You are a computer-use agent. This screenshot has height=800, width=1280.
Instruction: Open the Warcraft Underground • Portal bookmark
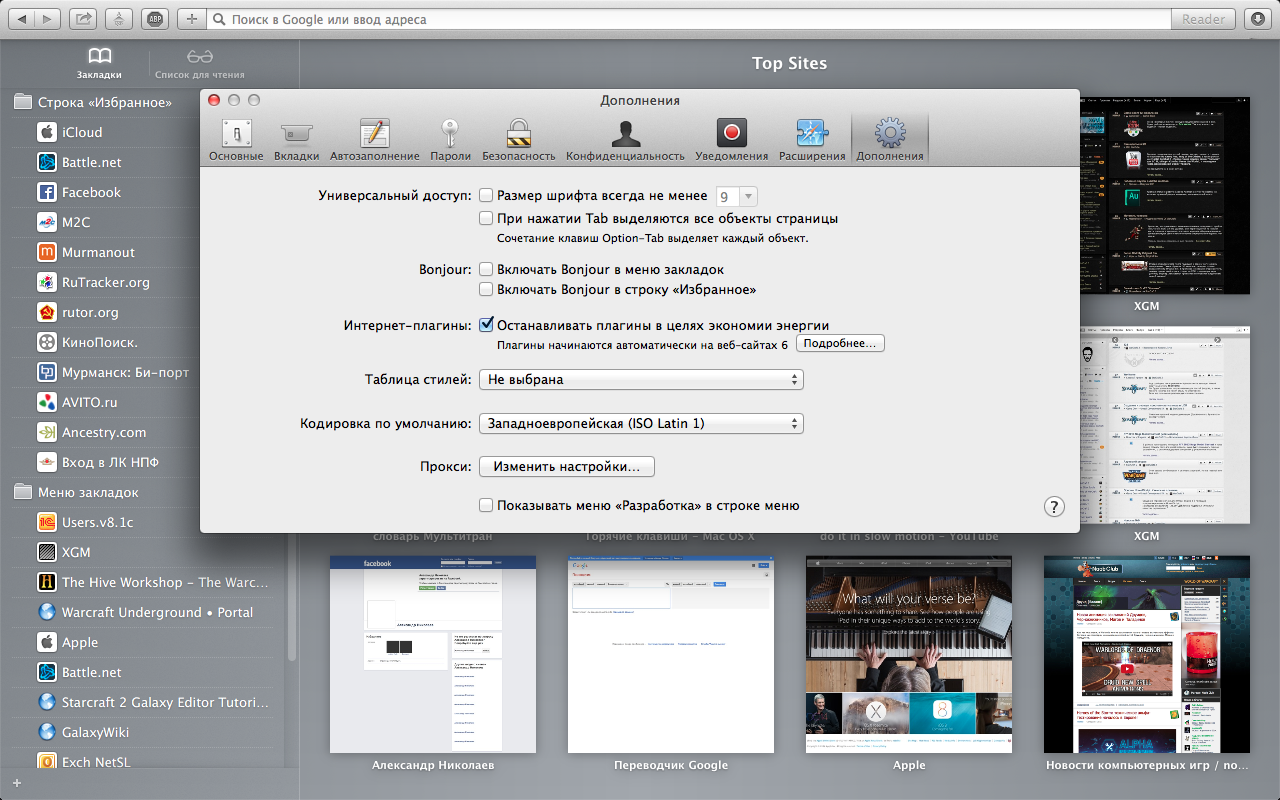143,612
